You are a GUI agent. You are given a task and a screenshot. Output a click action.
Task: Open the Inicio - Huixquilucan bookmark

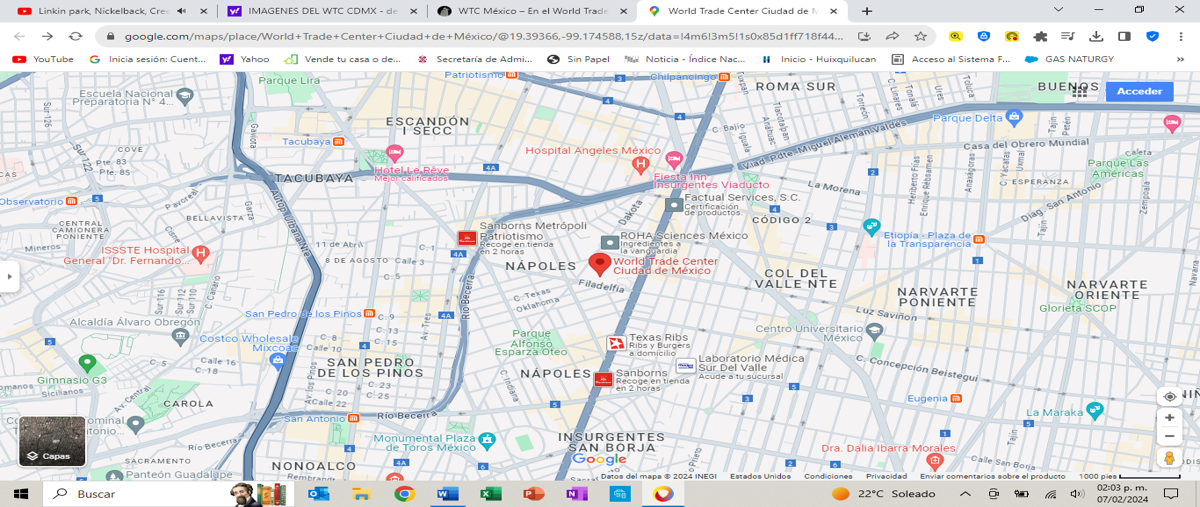click(x=818, y=59)
